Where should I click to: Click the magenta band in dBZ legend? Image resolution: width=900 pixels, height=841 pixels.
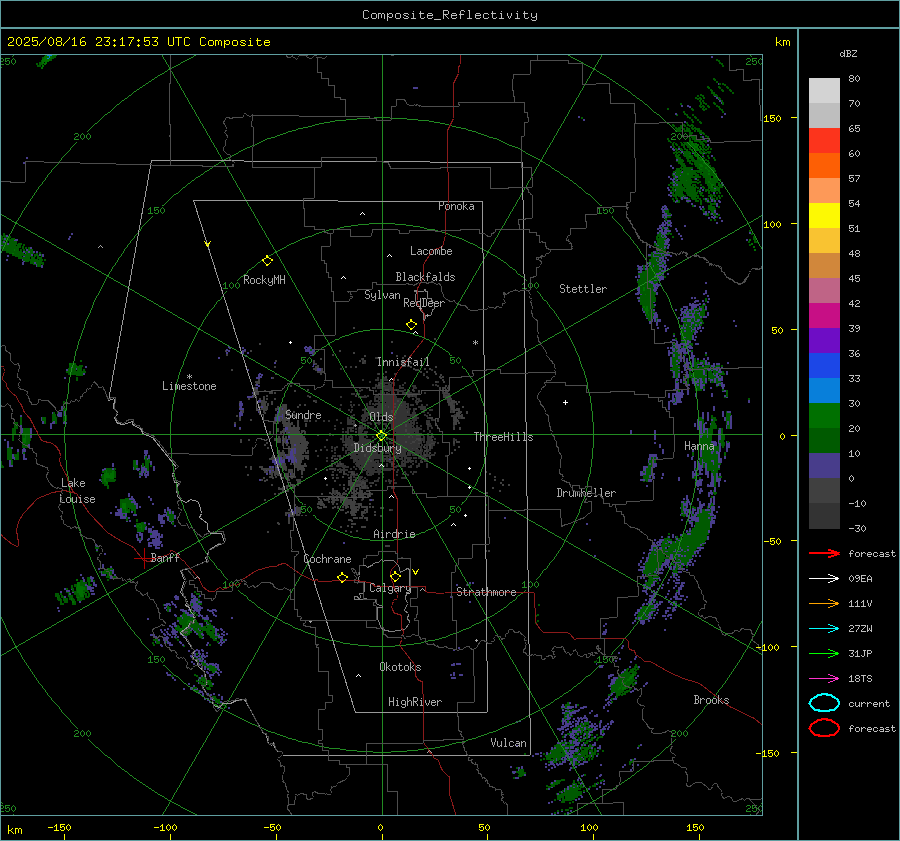[824, 315]
